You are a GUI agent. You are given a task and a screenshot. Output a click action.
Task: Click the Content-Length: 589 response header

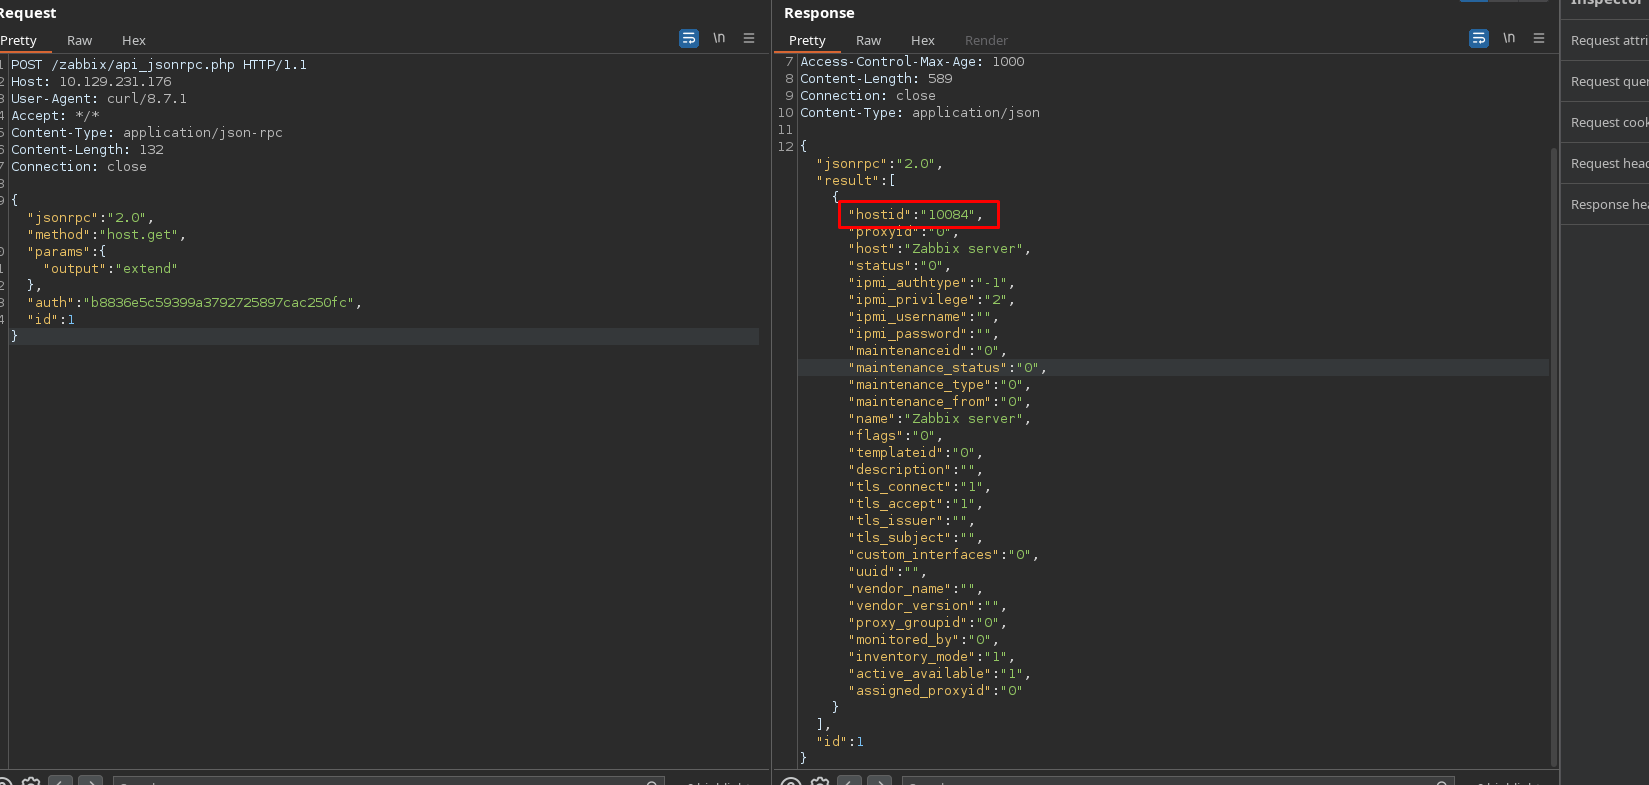coord(876,78)
